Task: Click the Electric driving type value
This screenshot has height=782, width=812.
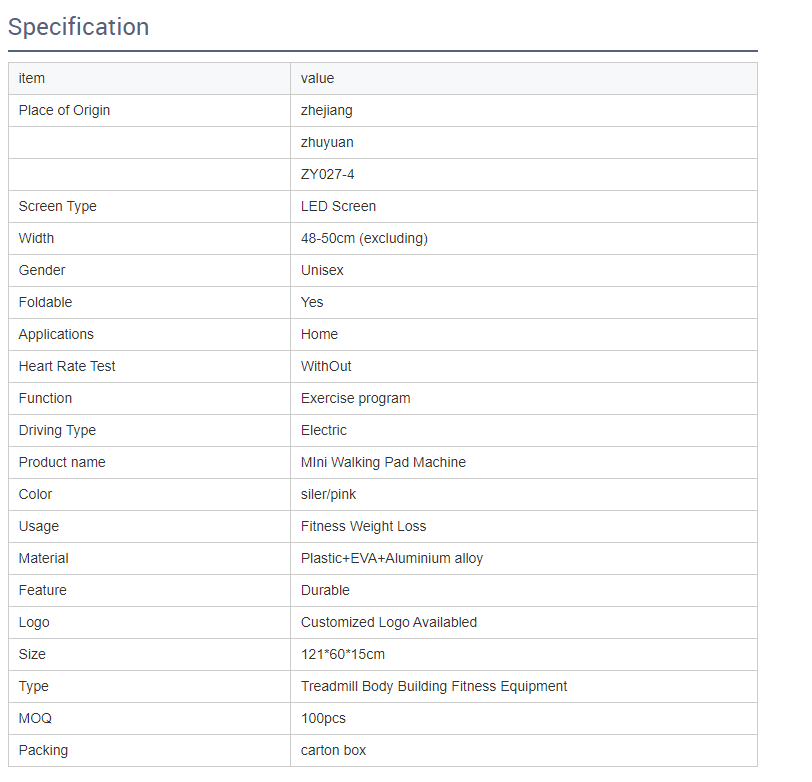Action: coord(324,430)
